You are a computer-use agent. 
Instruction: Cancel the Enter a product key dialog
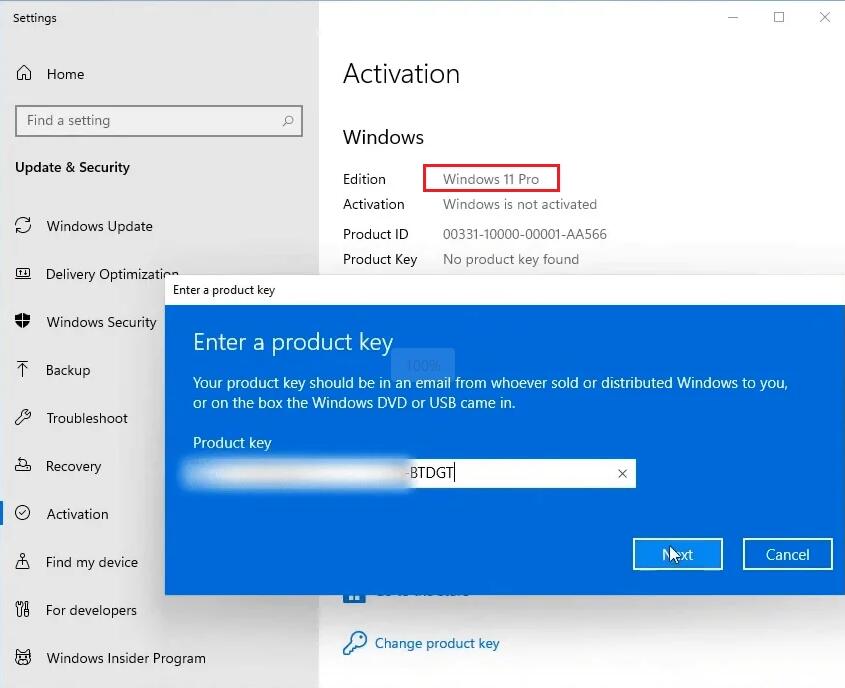point(787,554)
